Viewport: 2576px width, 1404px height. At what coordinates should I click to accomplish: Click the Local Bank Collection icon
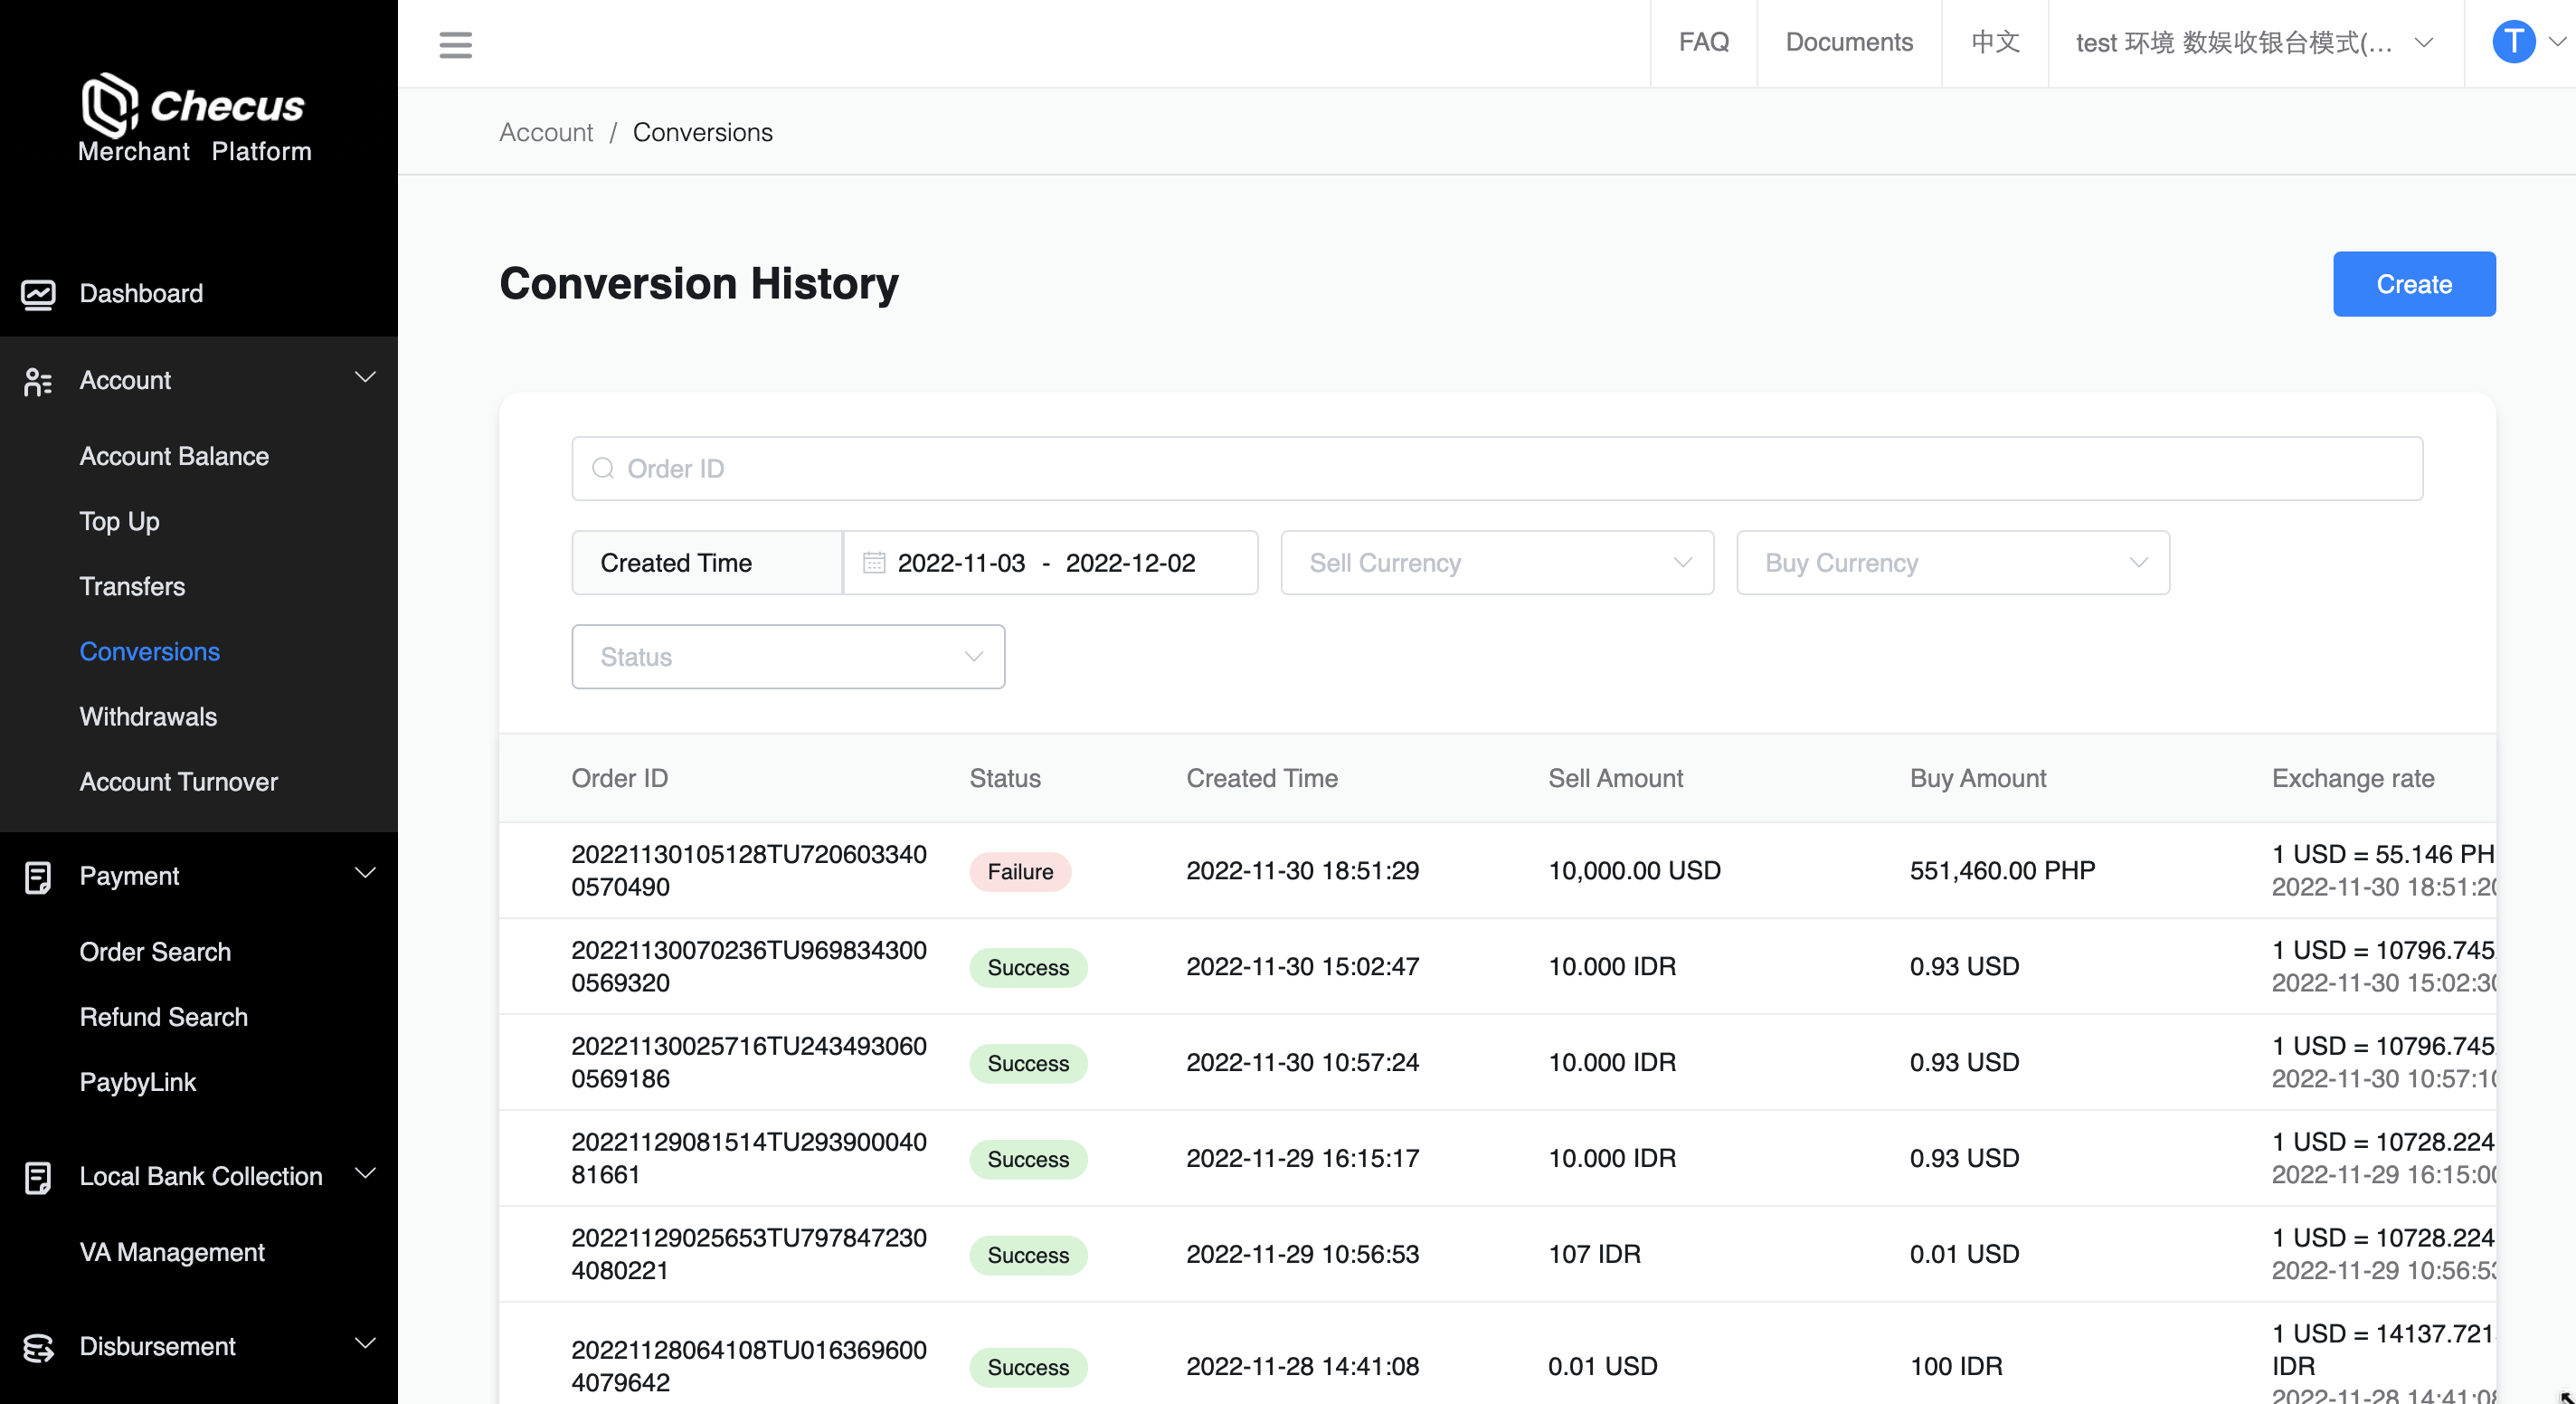38,1177
